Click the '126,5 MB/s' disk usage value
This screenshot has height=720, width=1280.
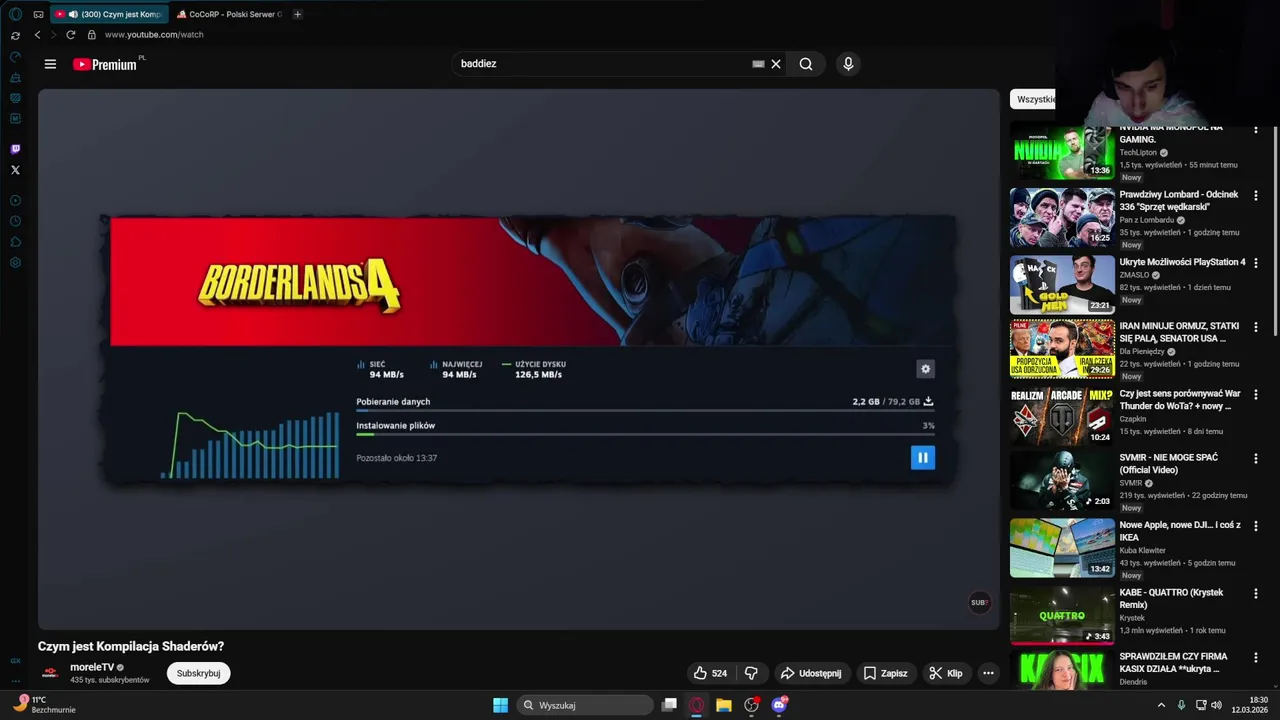(x=538, y=374)
